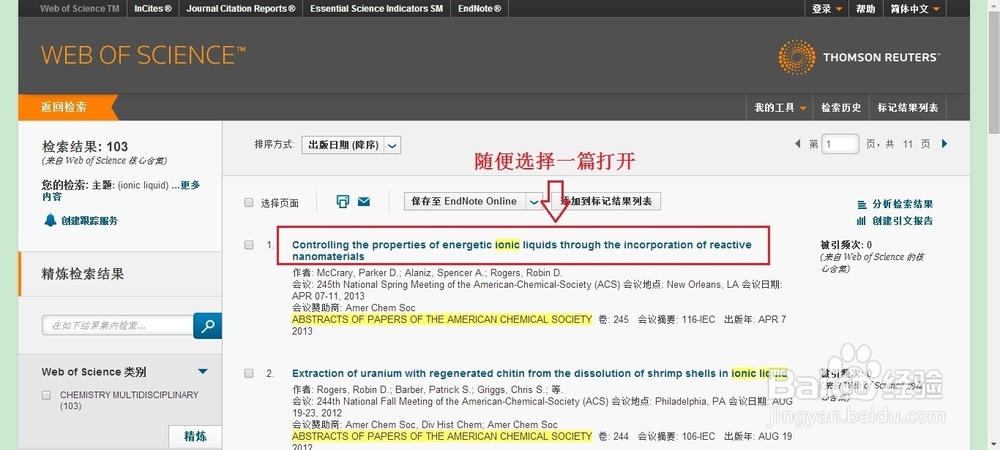1000x450 pixels.
Task: Check CHEMISTRY MULTIDISCIPLINARY category checkbox
Action: [x=46, y=395]
